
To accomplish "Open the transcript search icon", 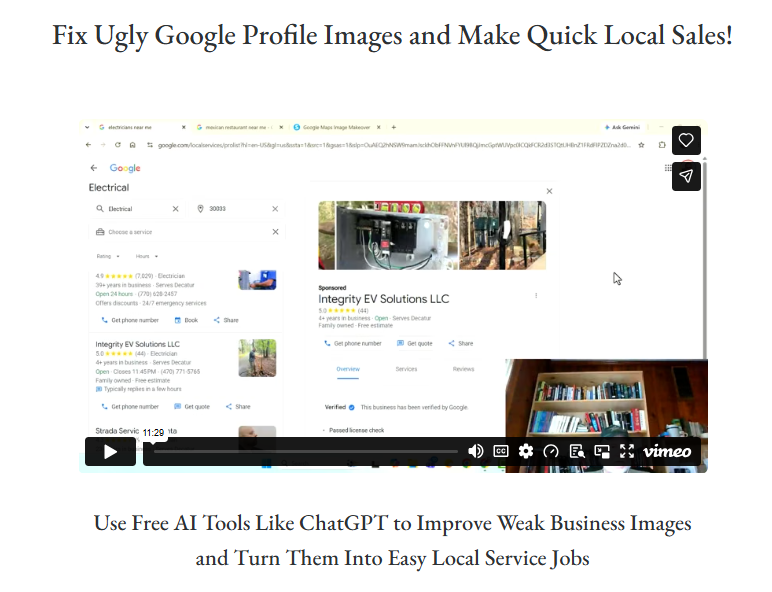I will (577, 451).
